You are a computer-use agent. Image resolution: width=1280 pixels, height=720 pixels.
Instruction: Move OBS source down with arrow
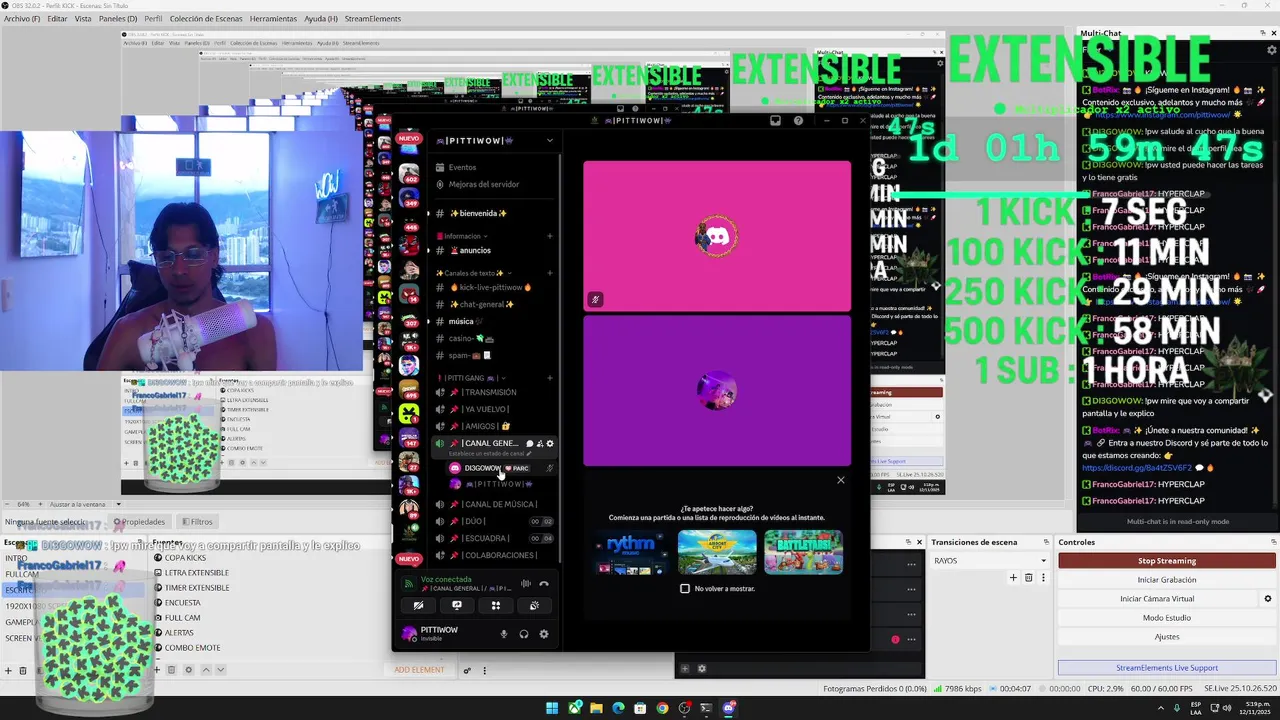[220, 670]
